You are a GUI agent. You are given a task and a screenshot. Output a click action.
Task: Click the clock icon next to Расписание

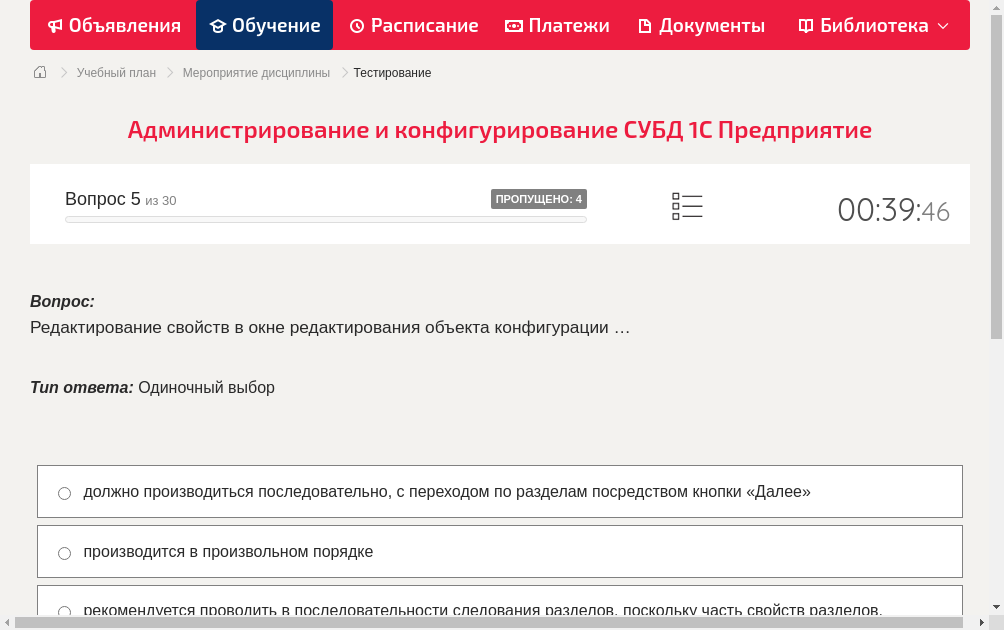(x=357, y=25)
